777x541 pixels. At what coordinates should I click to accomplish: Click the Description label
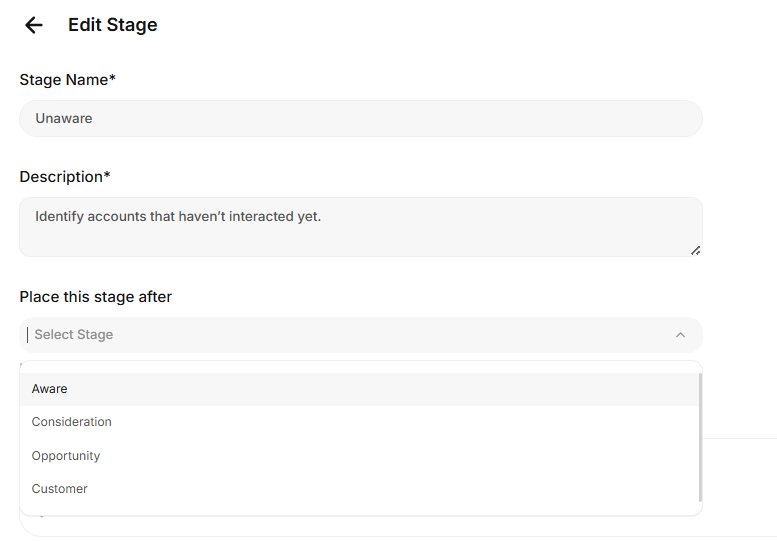[60, 177]
